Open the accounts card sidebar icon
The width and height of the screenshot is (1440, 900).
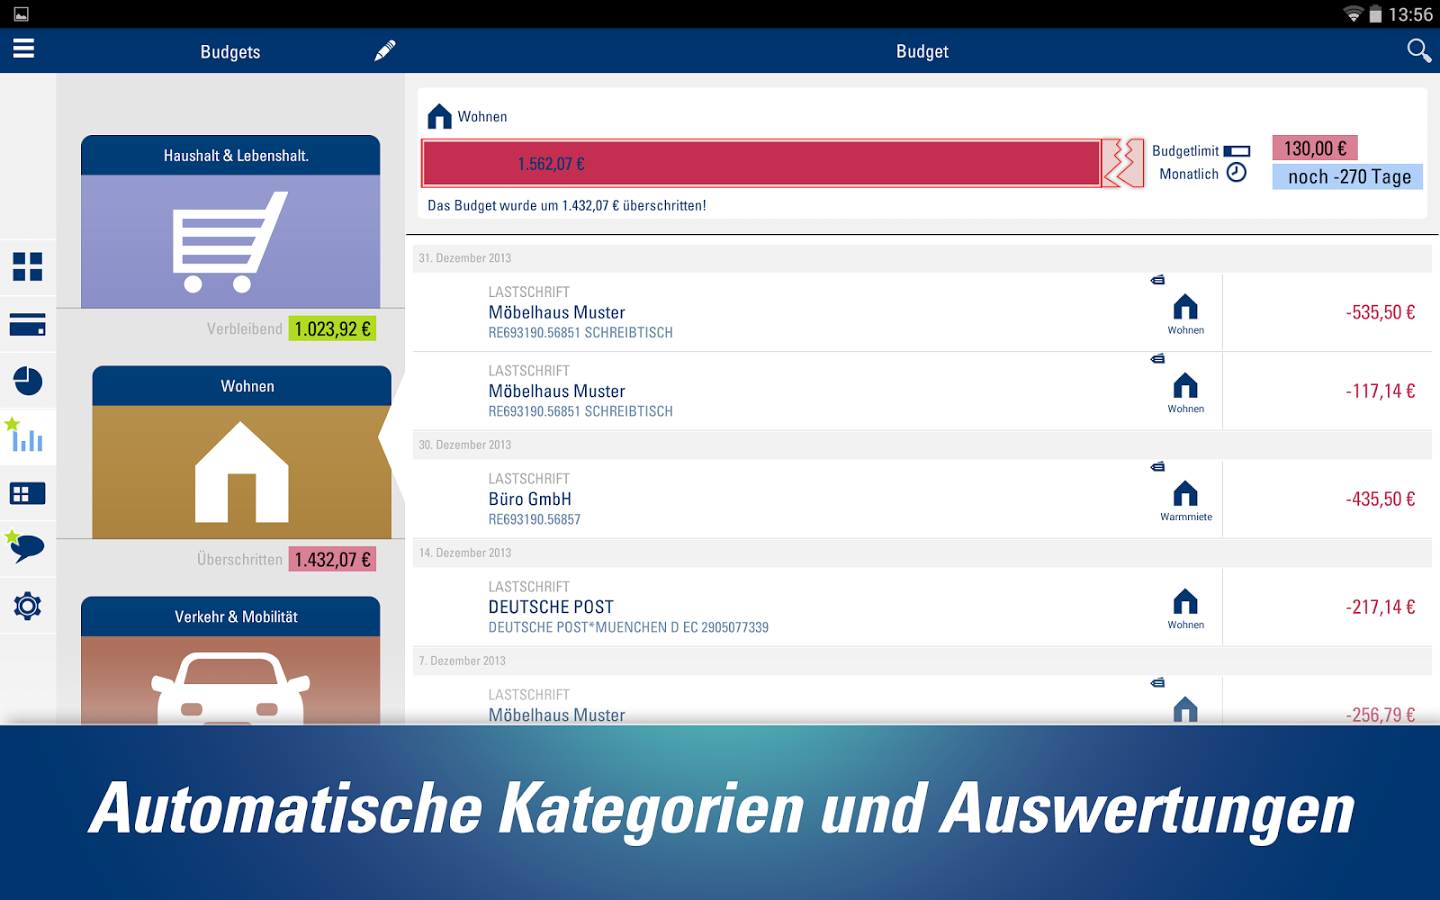[x=27, y=325]
